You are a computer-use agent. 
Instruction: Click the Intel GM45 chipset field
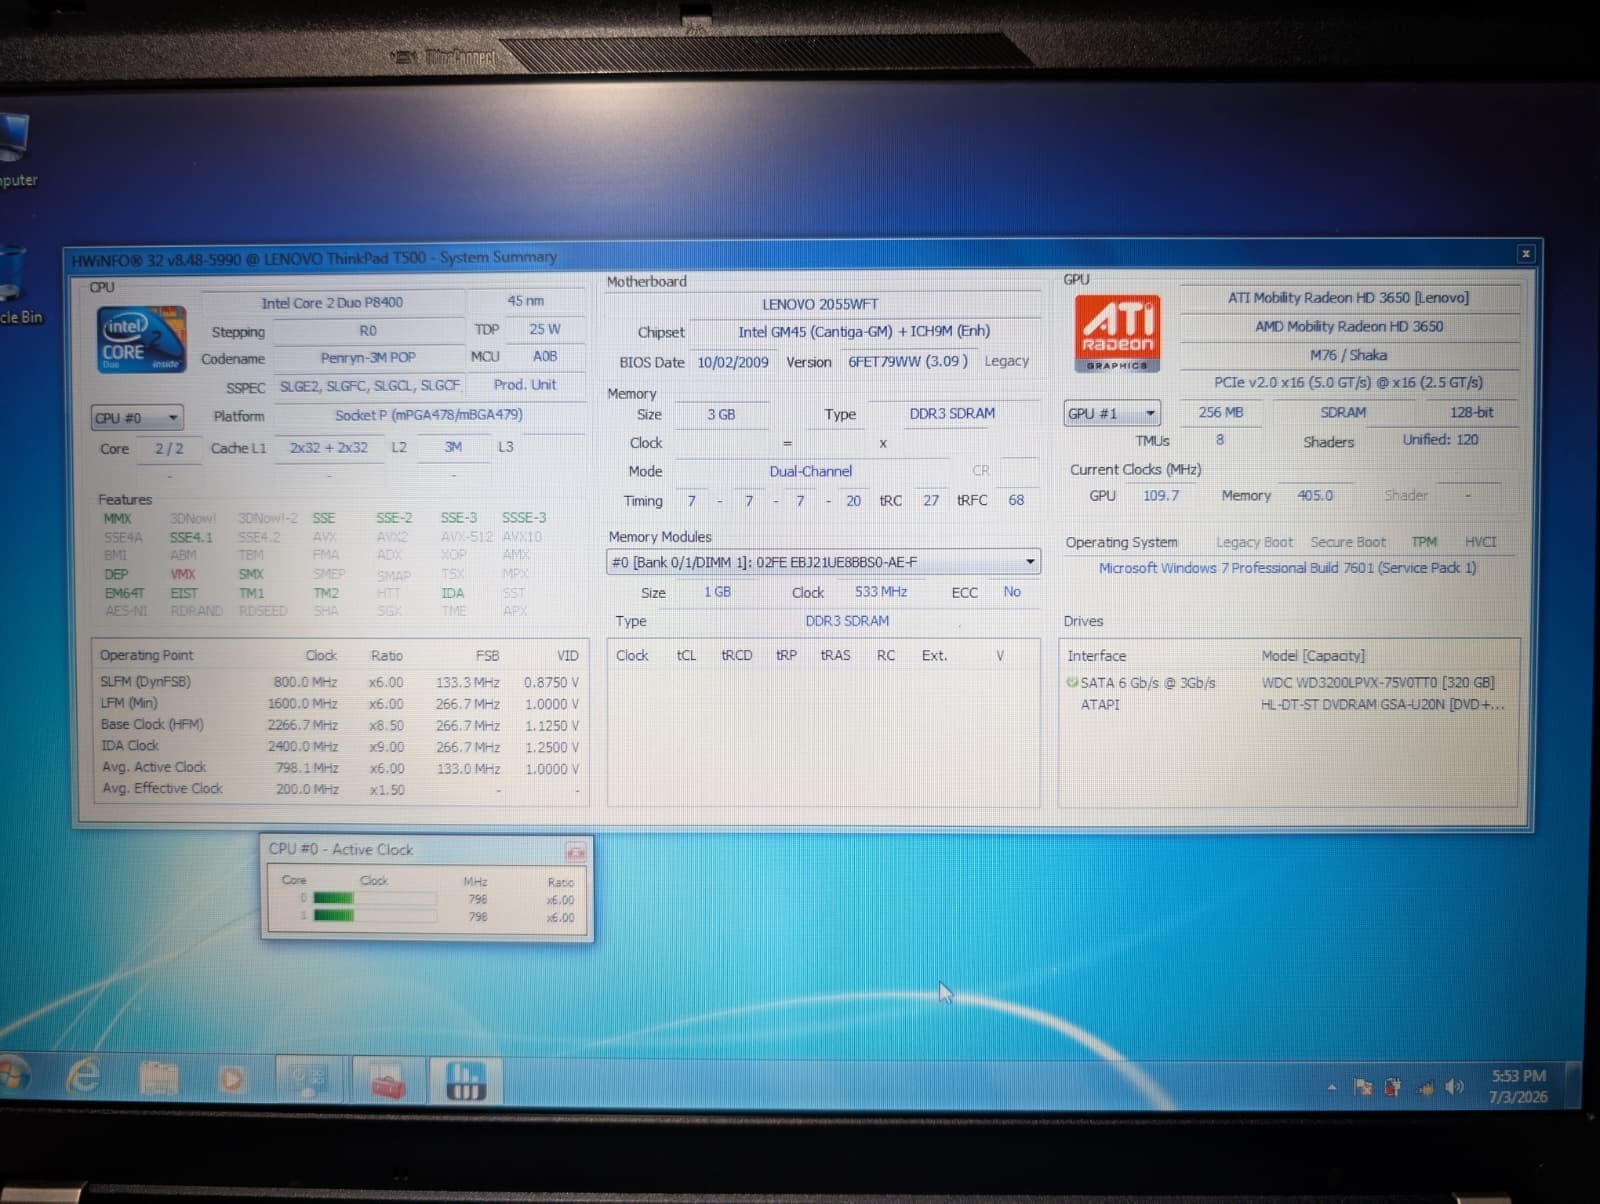[x=864, y=331]
